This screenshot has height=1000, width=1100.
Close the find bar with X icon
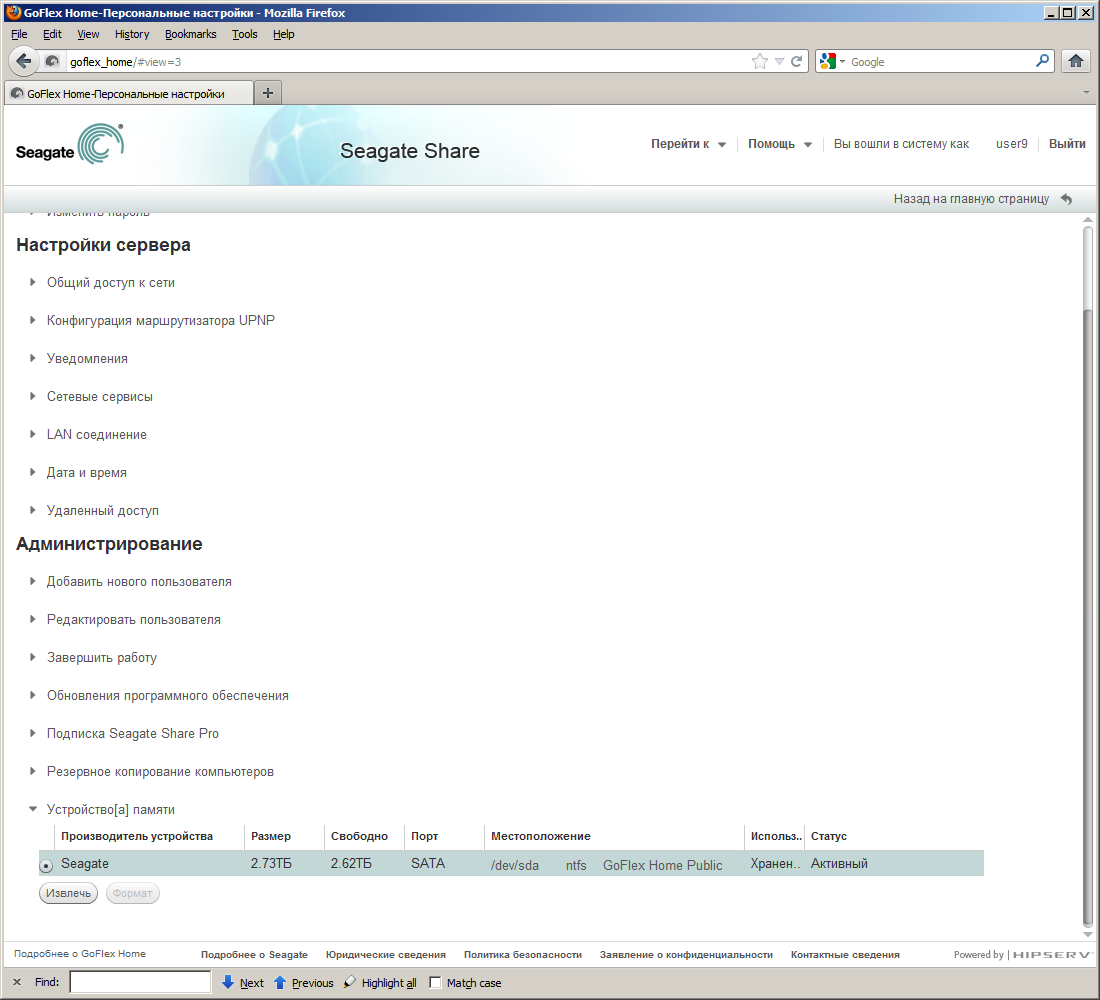(x=17, y=982)
